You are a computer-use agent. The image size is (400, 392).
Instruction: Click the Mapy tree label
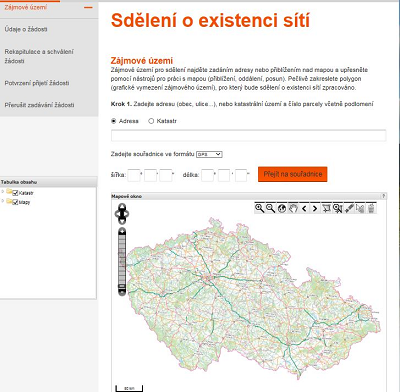pyautogui.click(x=24, y=202)
